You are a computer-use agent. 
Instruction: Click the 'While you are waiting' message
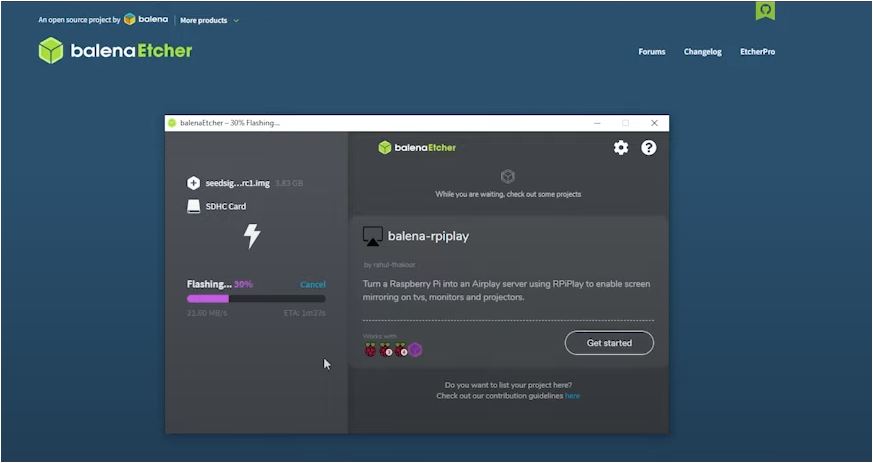tap(508, 194)
